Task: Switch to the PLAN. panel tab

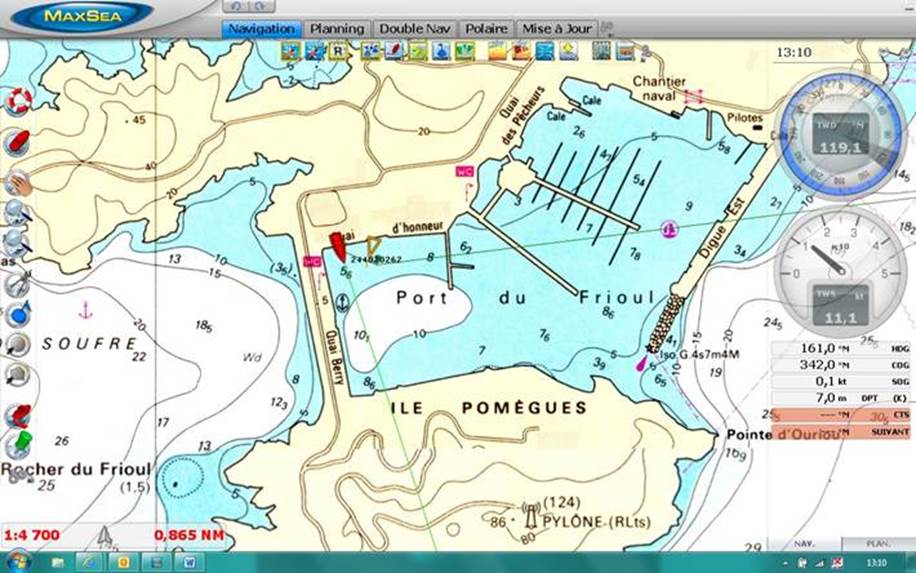Action: 877,543
